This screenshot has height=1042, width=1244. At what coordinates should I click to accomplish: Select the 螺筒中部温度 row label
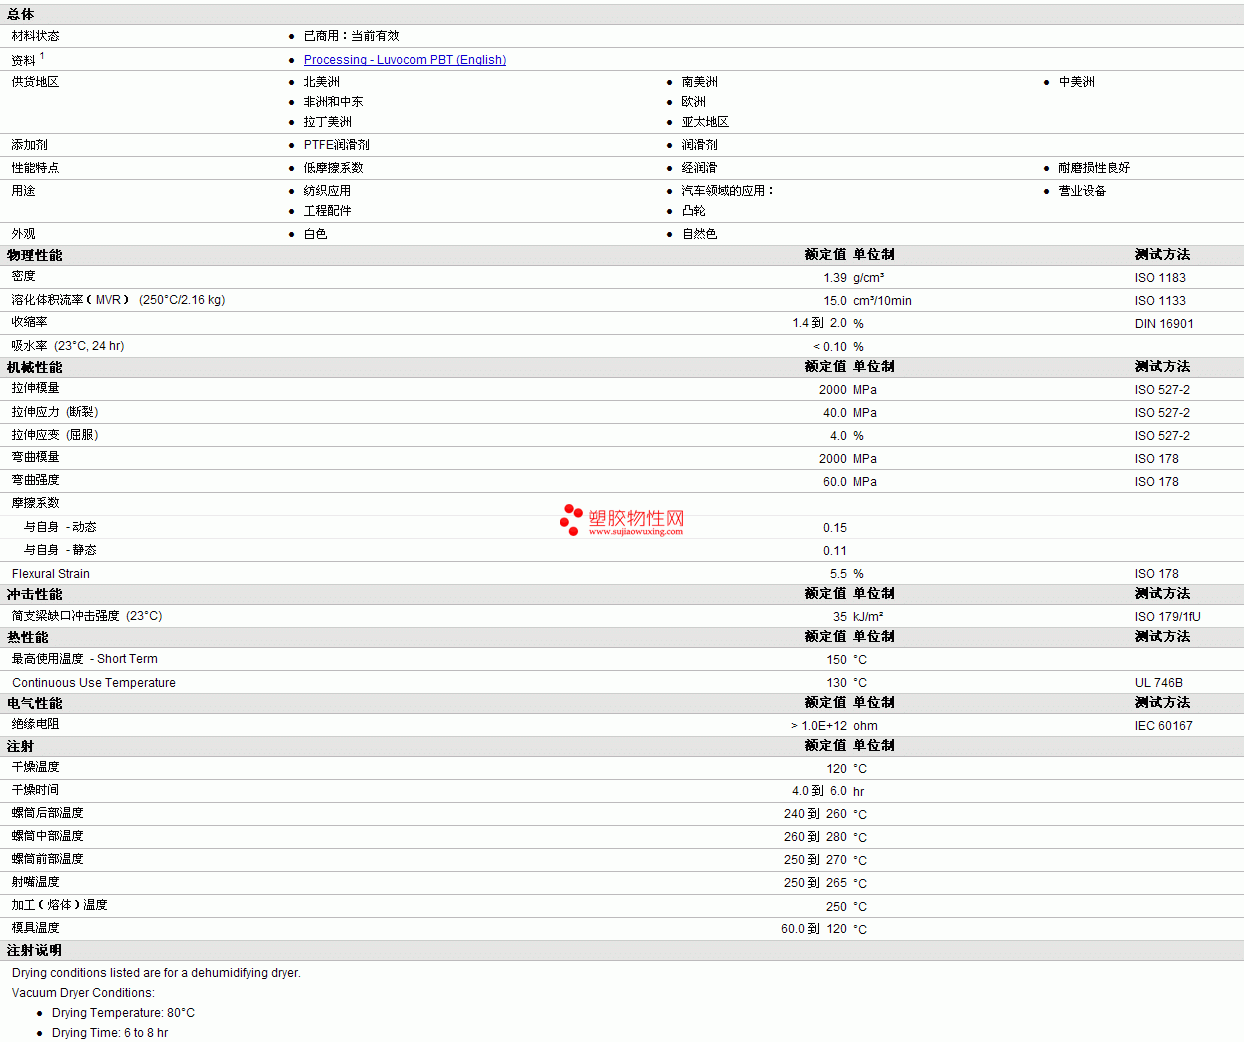pos(47,836)
